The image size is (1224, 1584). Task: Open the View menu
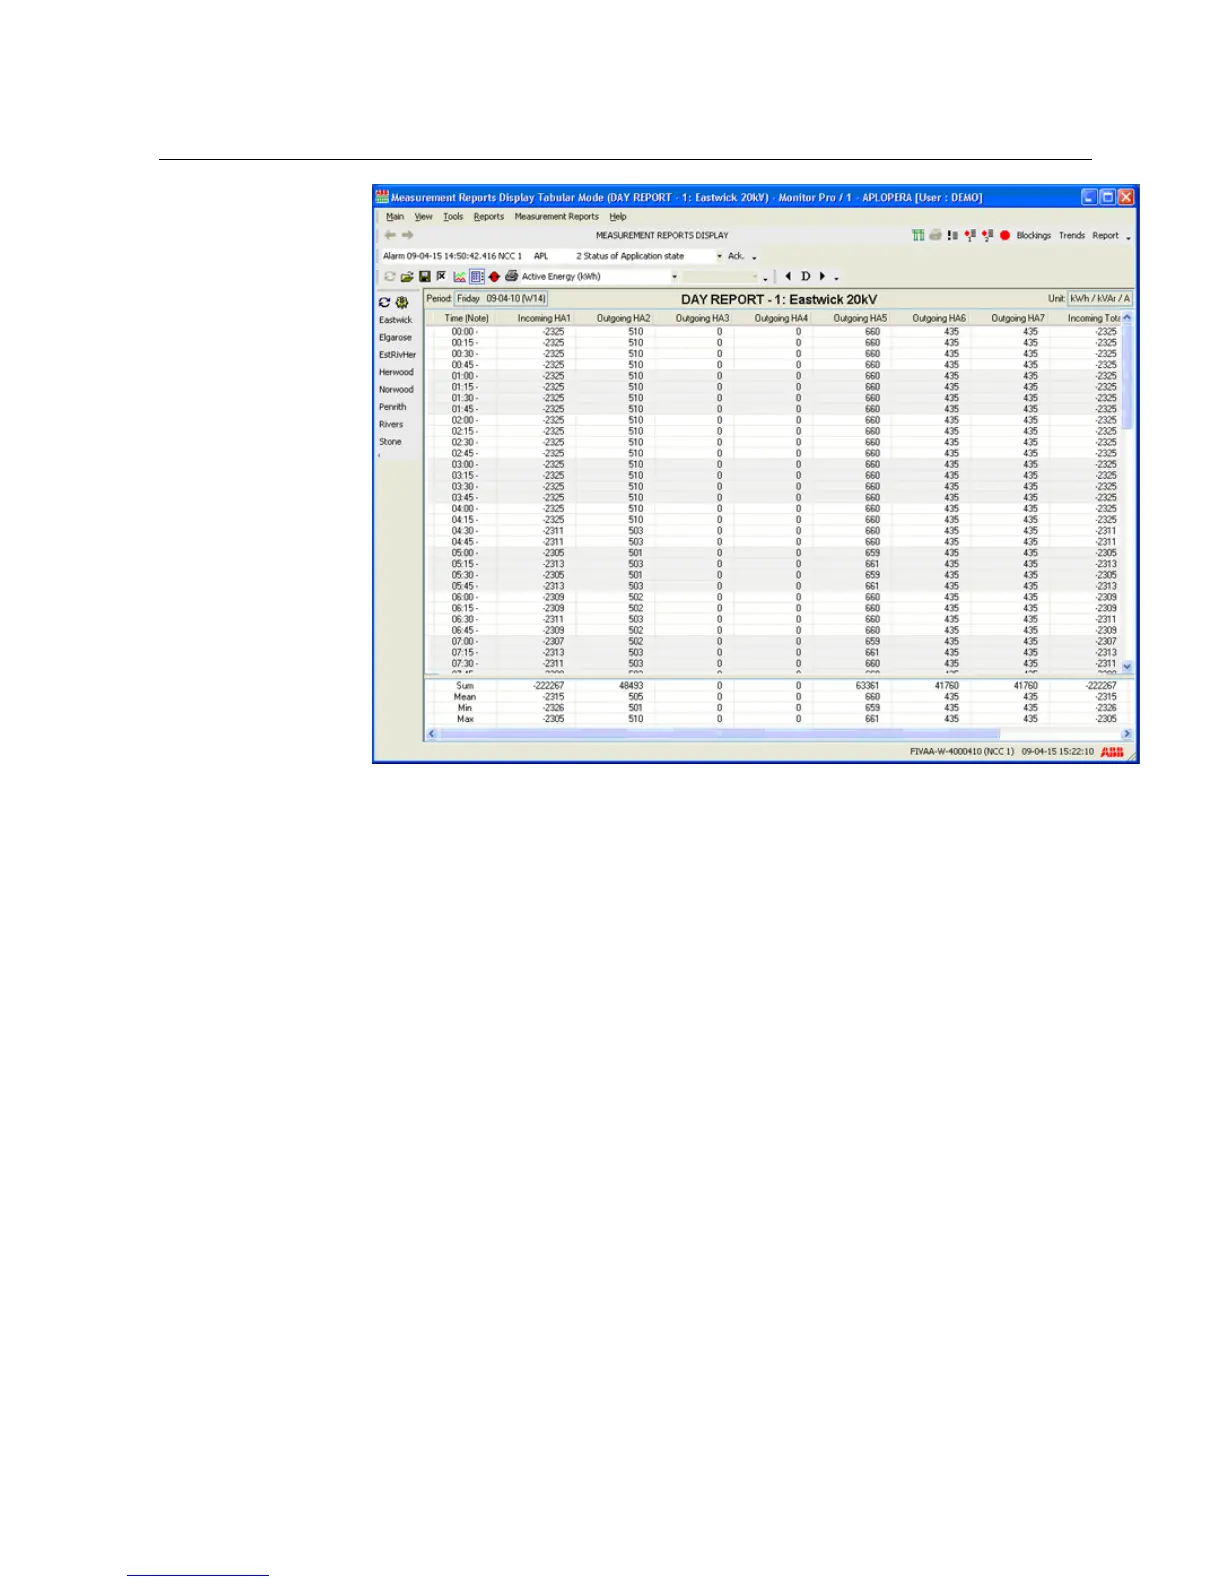point(424,216)
